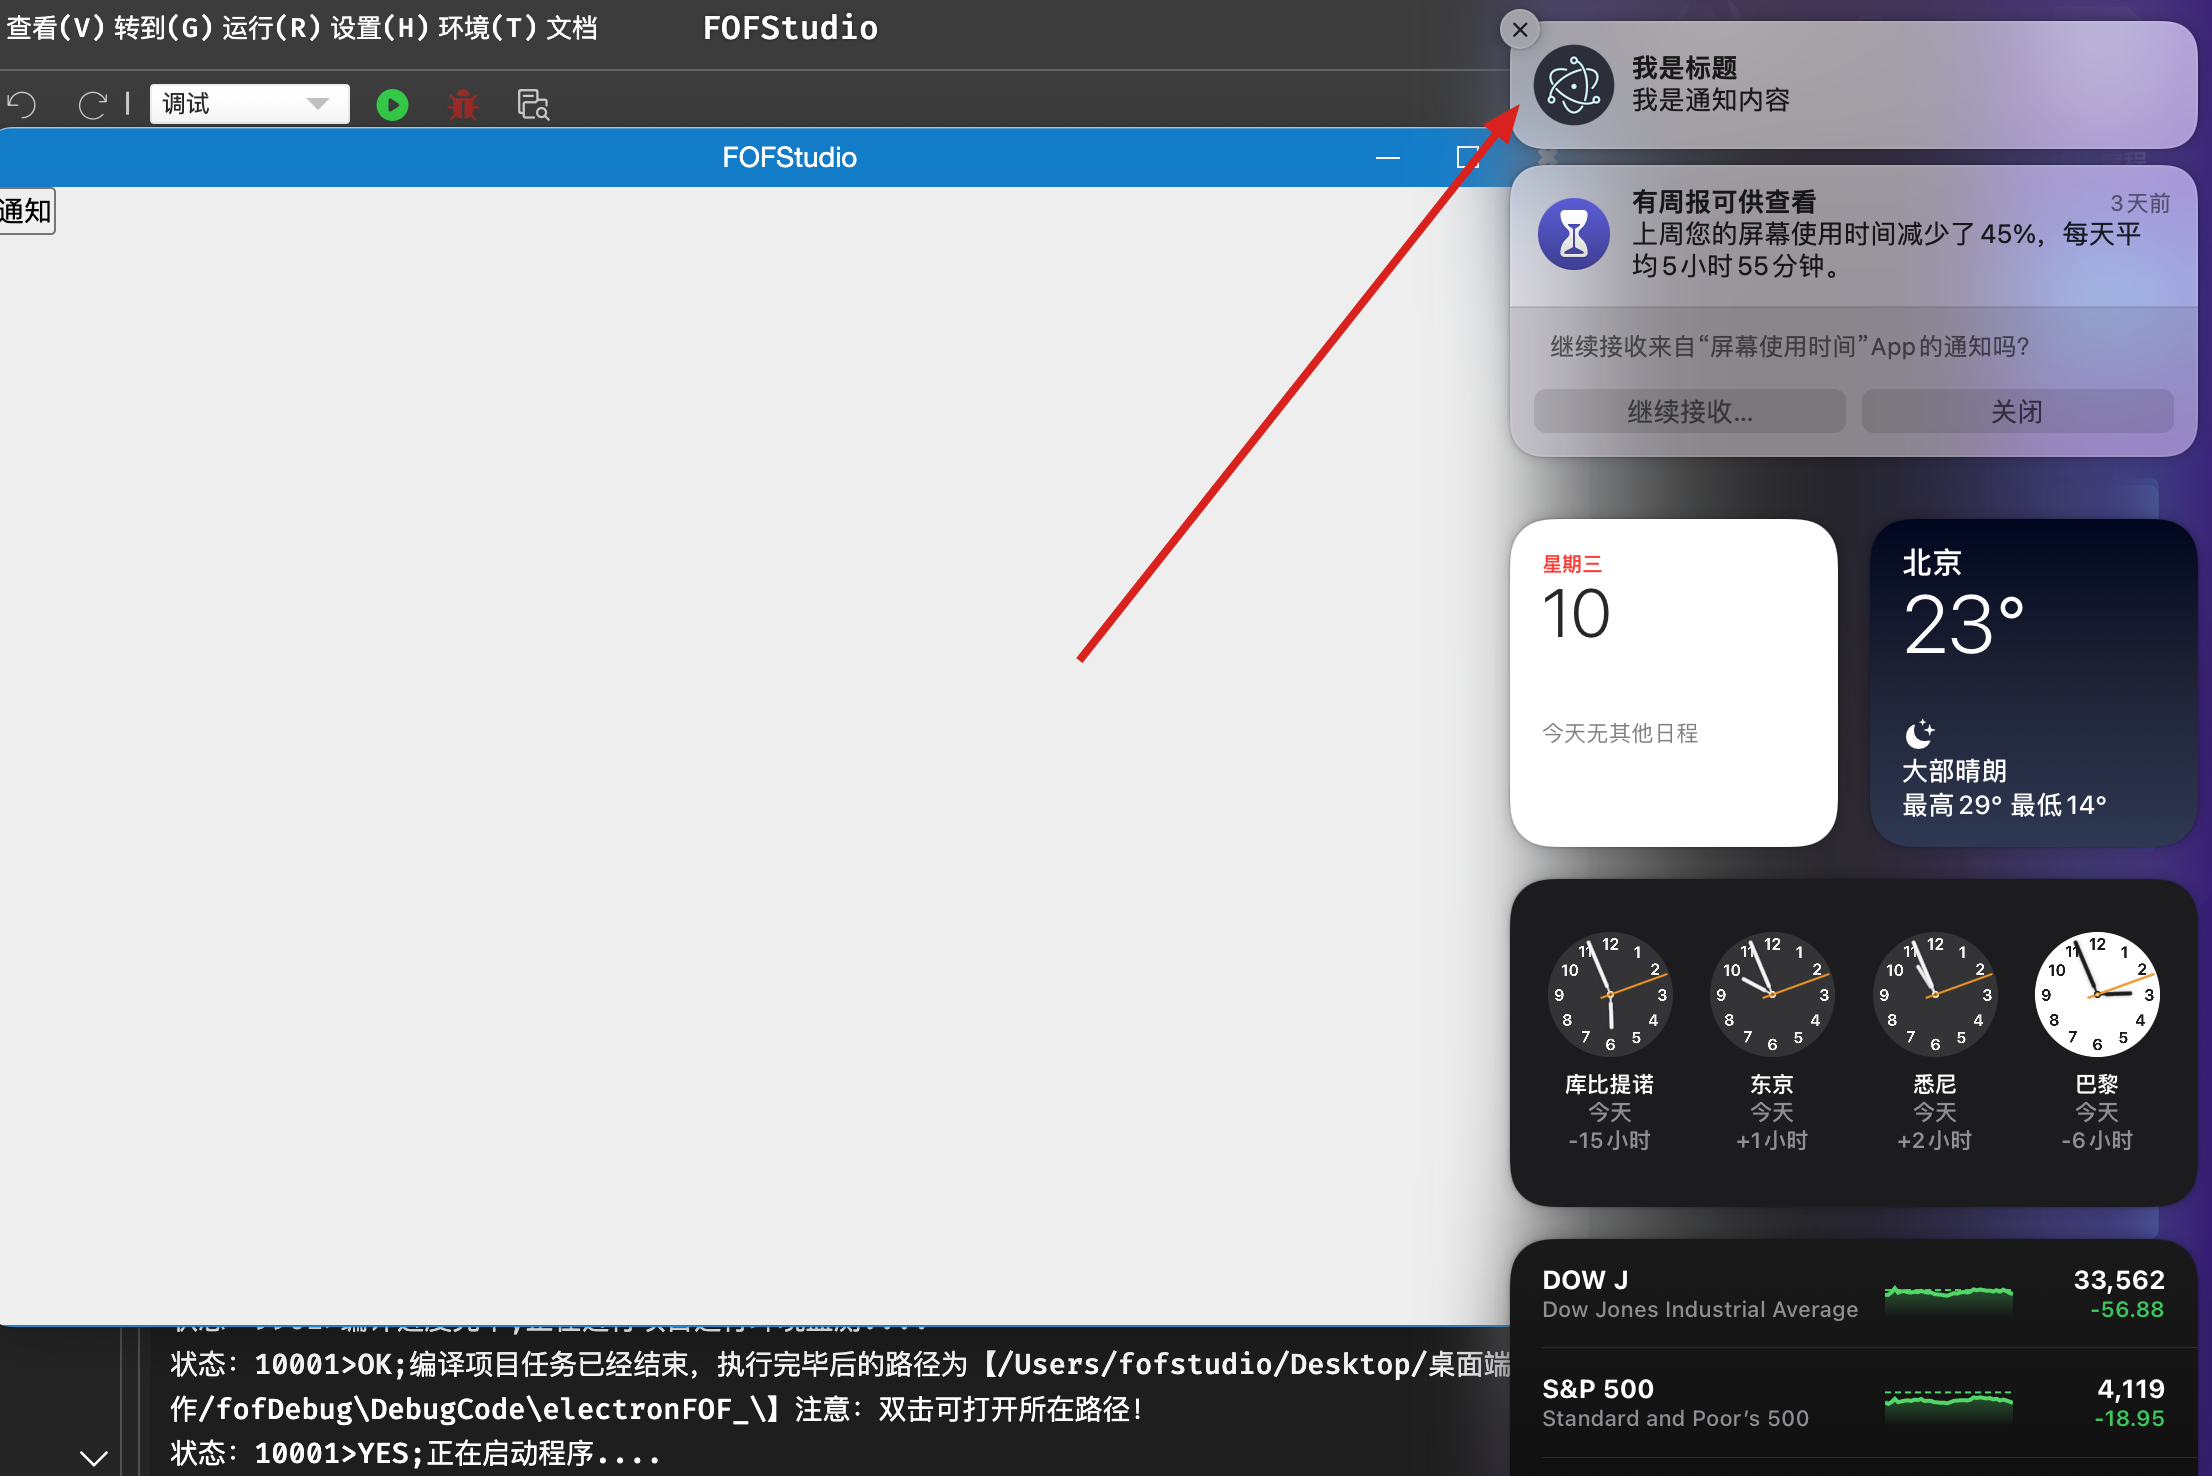This screenshot has height=1476, width=2212.
Task: Expand the output panel chevron at bottom left
Action: click(94, 1458)
